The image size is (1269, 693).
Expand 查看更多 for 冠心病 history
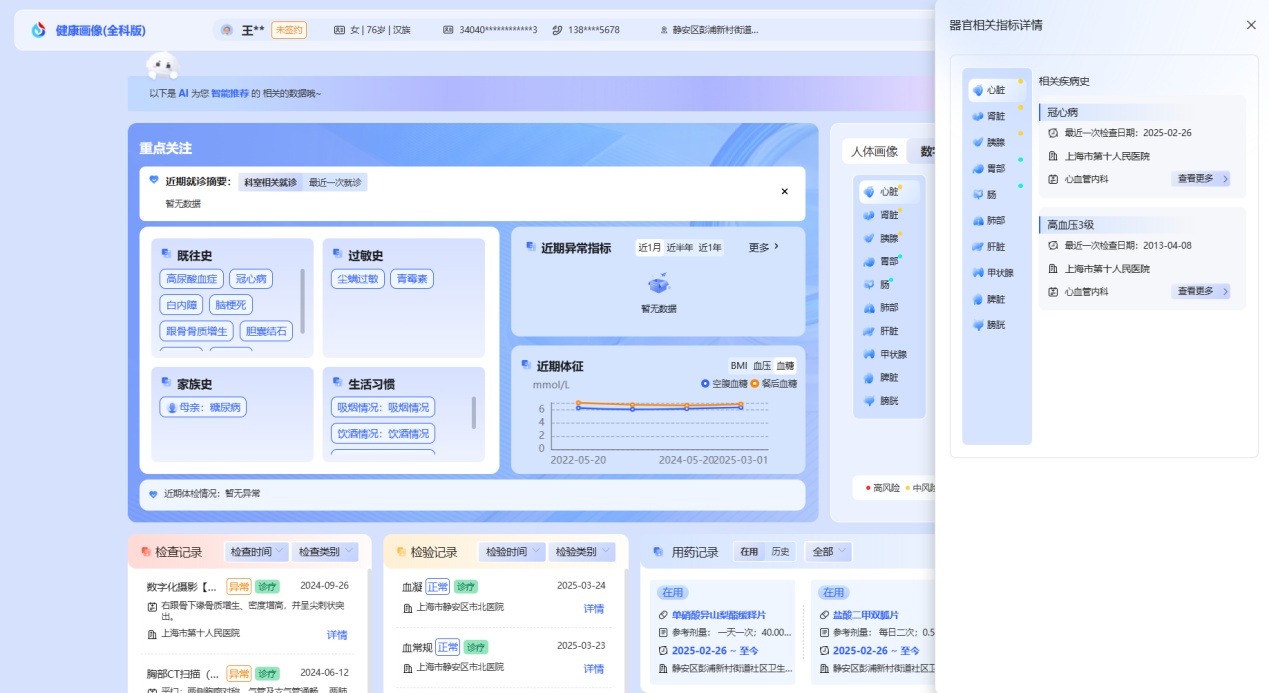coord(1201,179)
